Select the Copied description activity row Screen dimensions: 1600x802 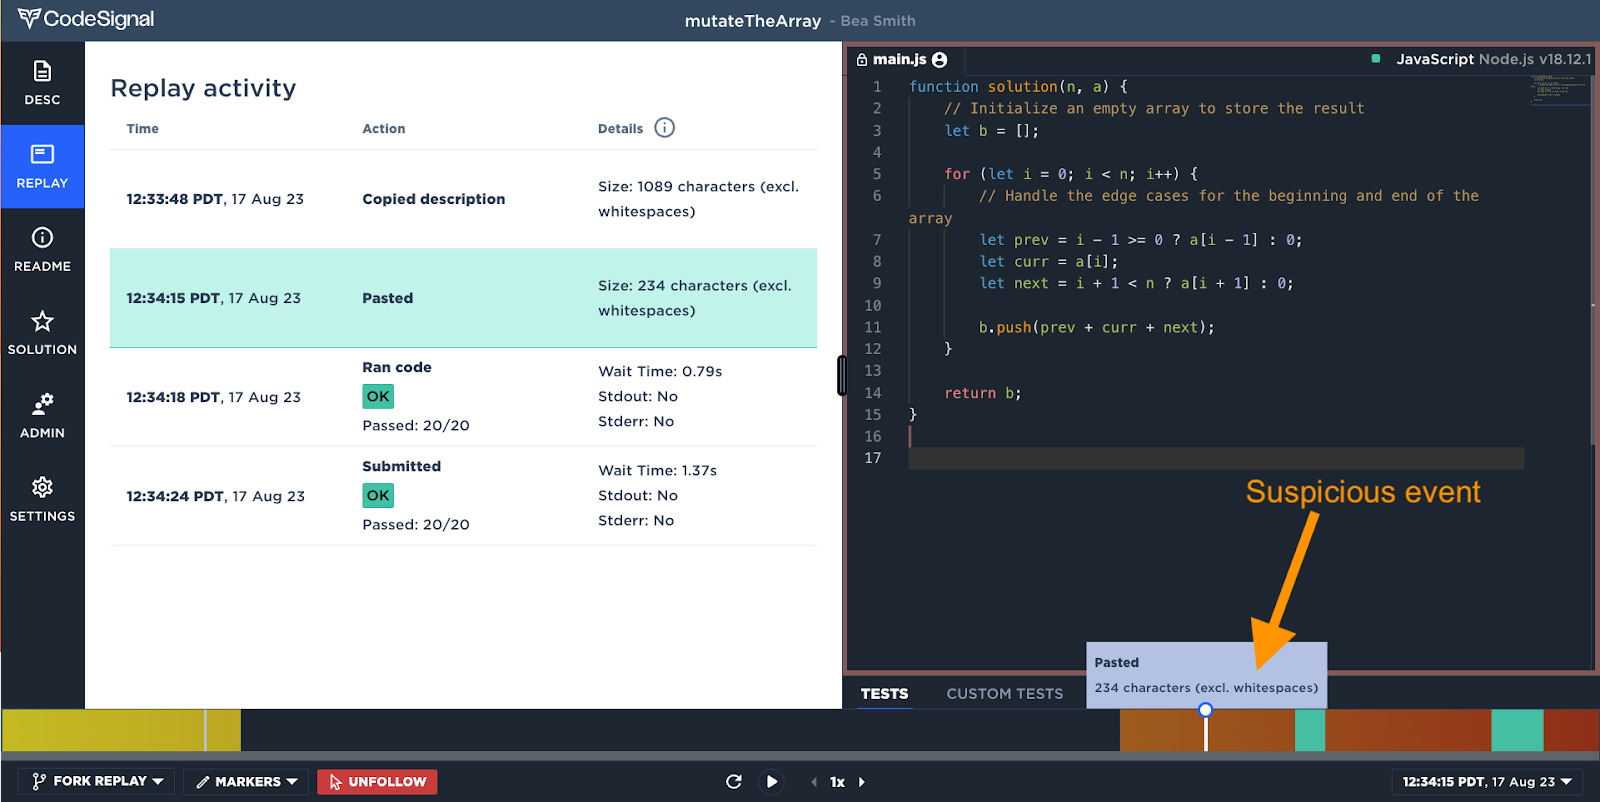point(463,199)
